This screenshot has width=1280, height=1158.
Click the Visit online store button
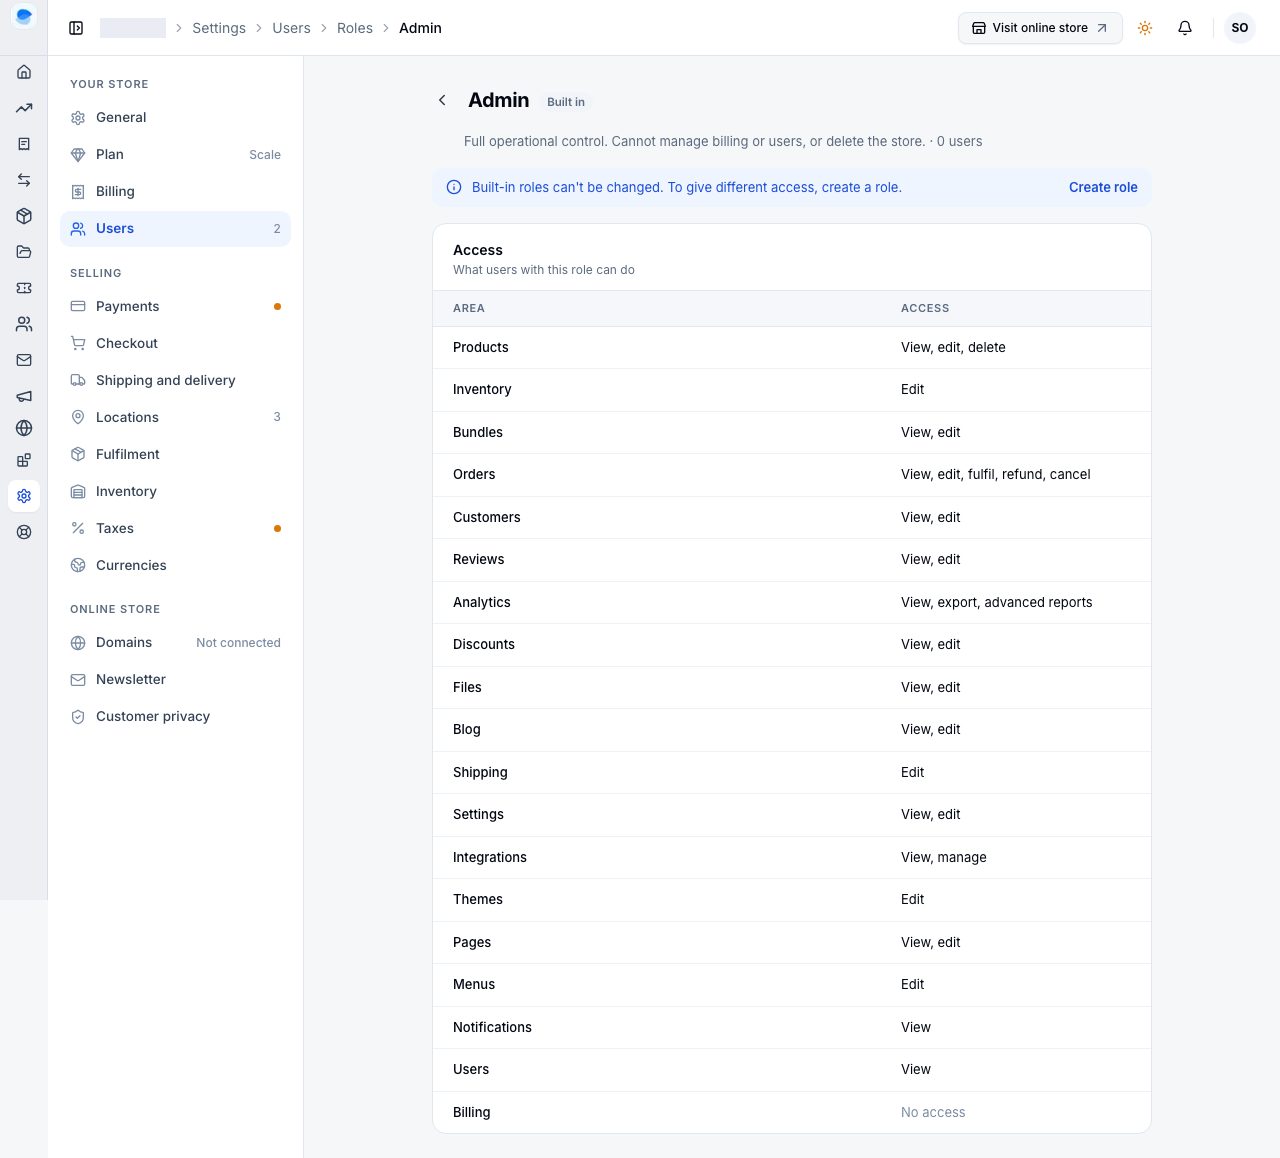pyautogui.click(x=1040, y=28)
